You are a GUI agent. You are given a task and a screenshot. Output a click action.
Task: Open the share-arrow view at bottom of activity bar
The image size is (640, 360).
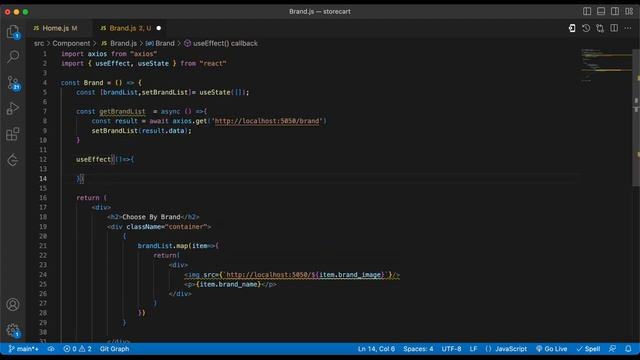tap(13, 160)
